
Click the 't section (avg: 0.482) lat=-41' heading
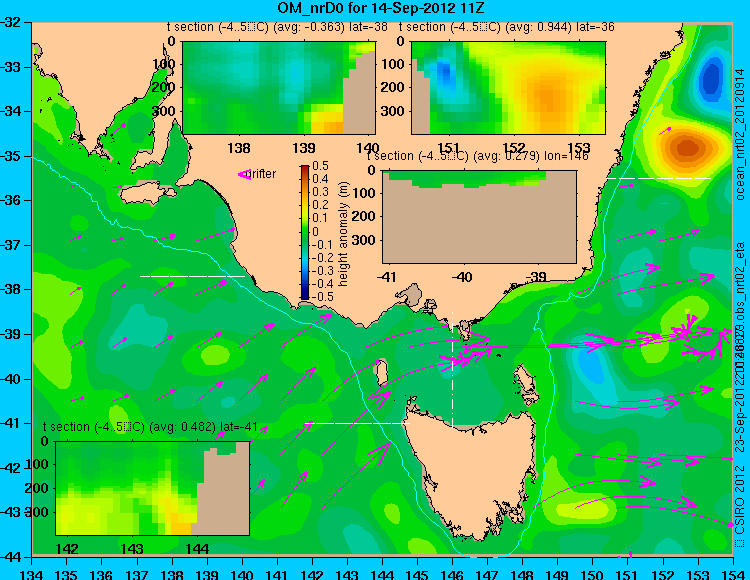coord(150,427)
